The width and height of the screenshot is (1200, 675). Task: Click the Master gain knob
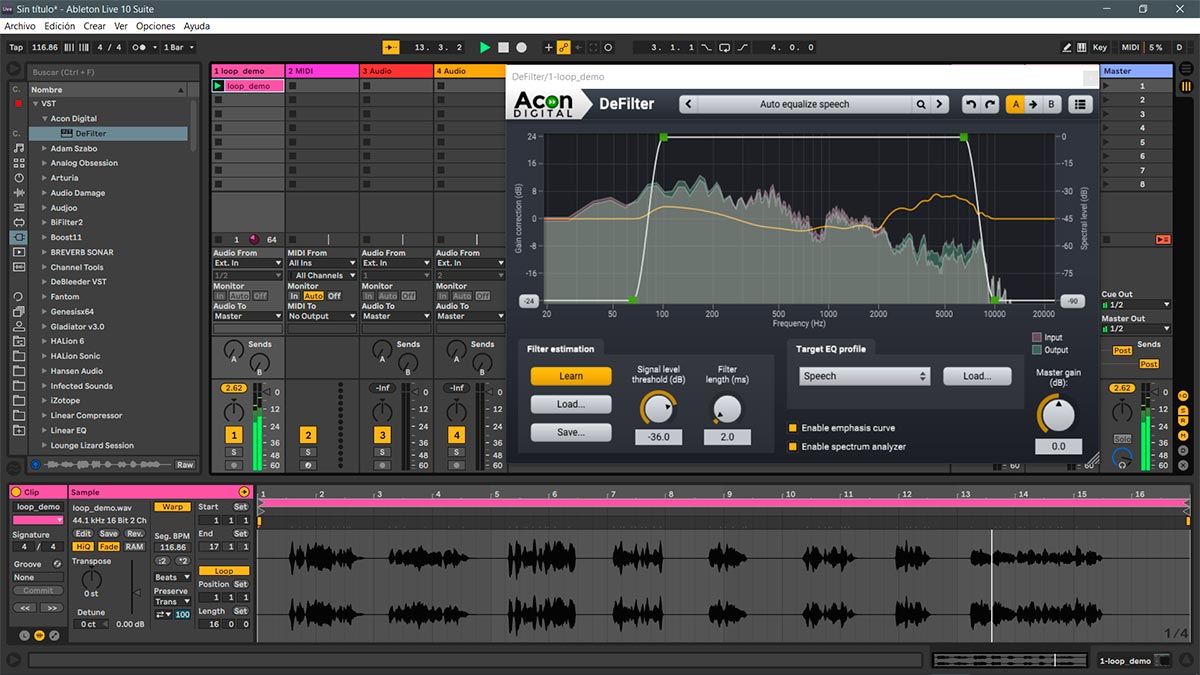coord(1058,414)
